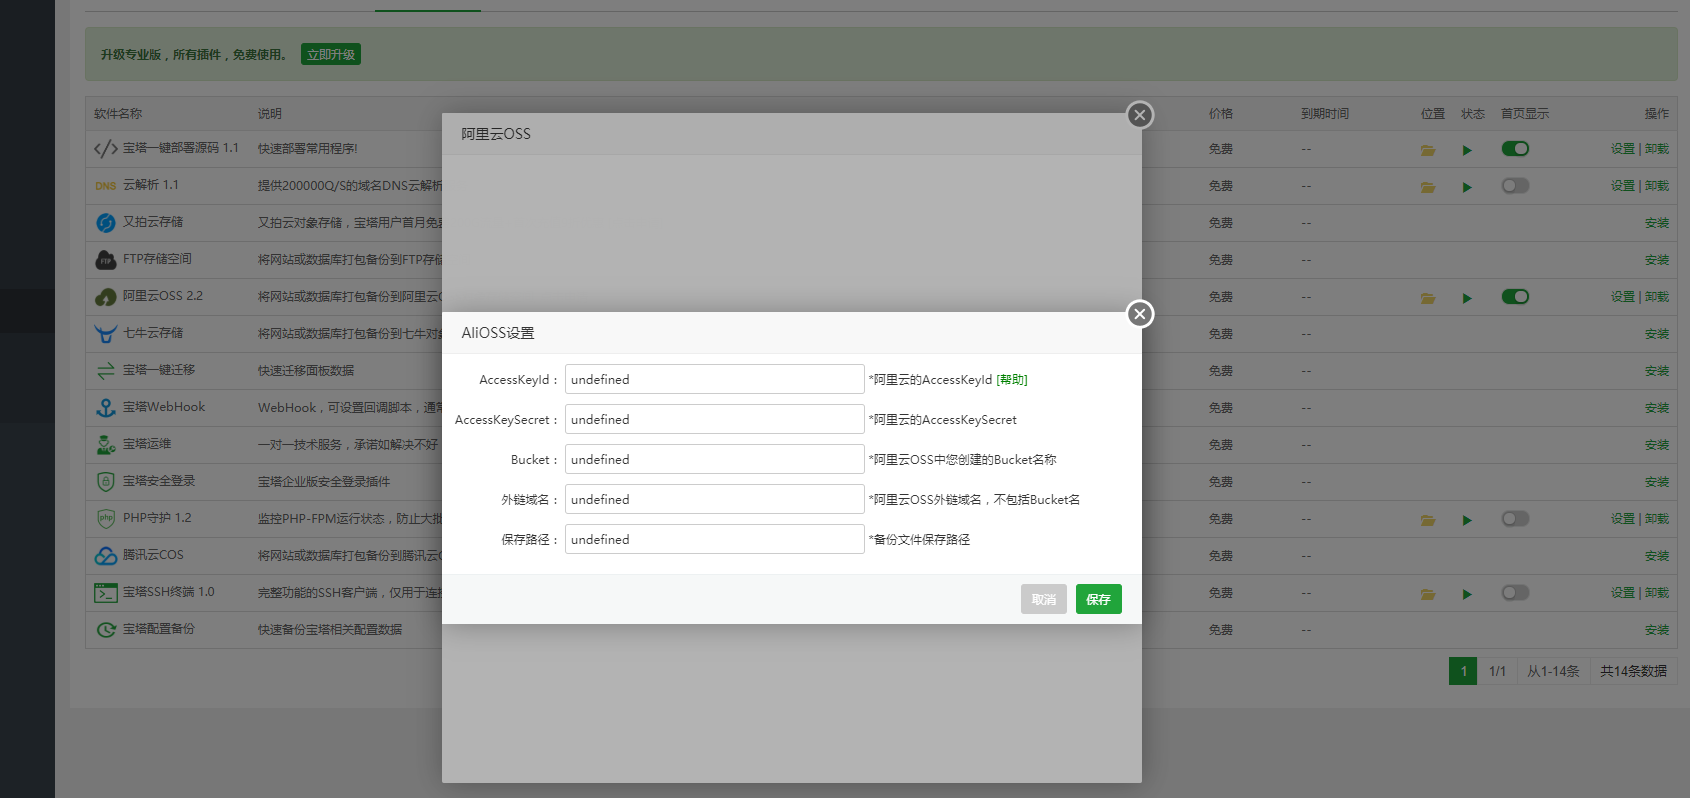Click the 宝塔WebHook anchor icon
The width and height of the screenshot is (1690, 798).
point(106,408)
